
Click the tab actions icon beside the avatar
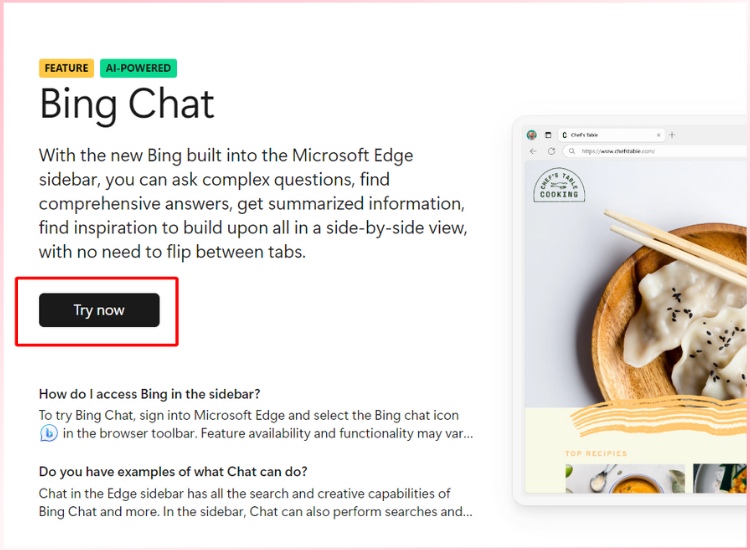pos(548,134)
